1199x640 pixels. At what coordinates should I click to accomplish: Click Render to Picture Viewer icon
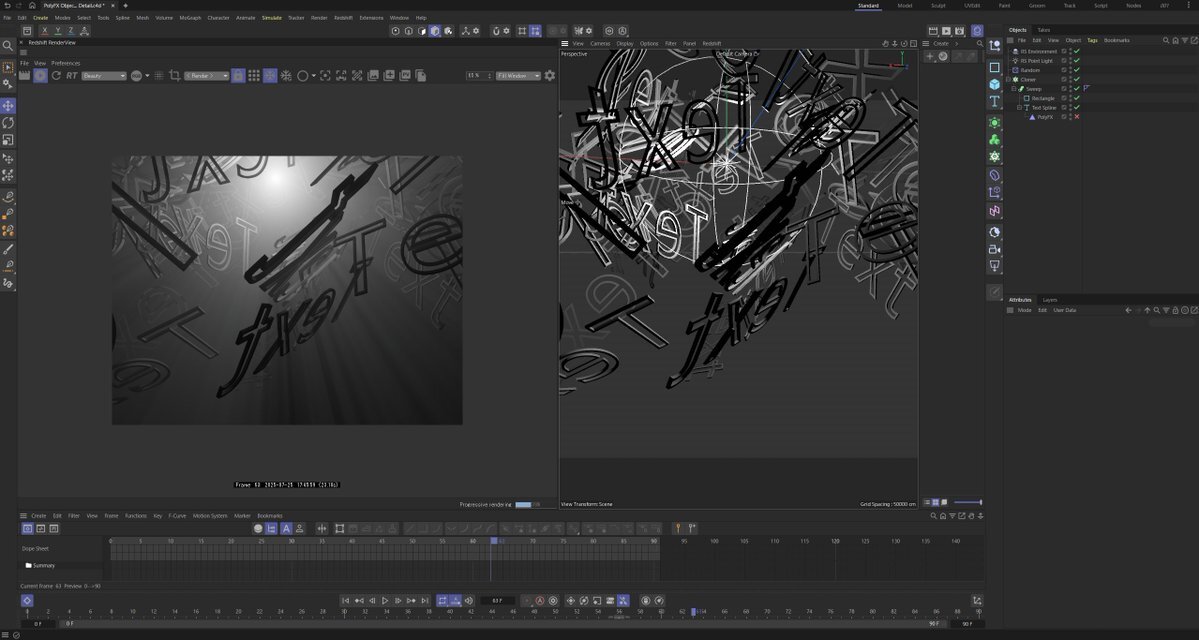click(x=946, y=31)
